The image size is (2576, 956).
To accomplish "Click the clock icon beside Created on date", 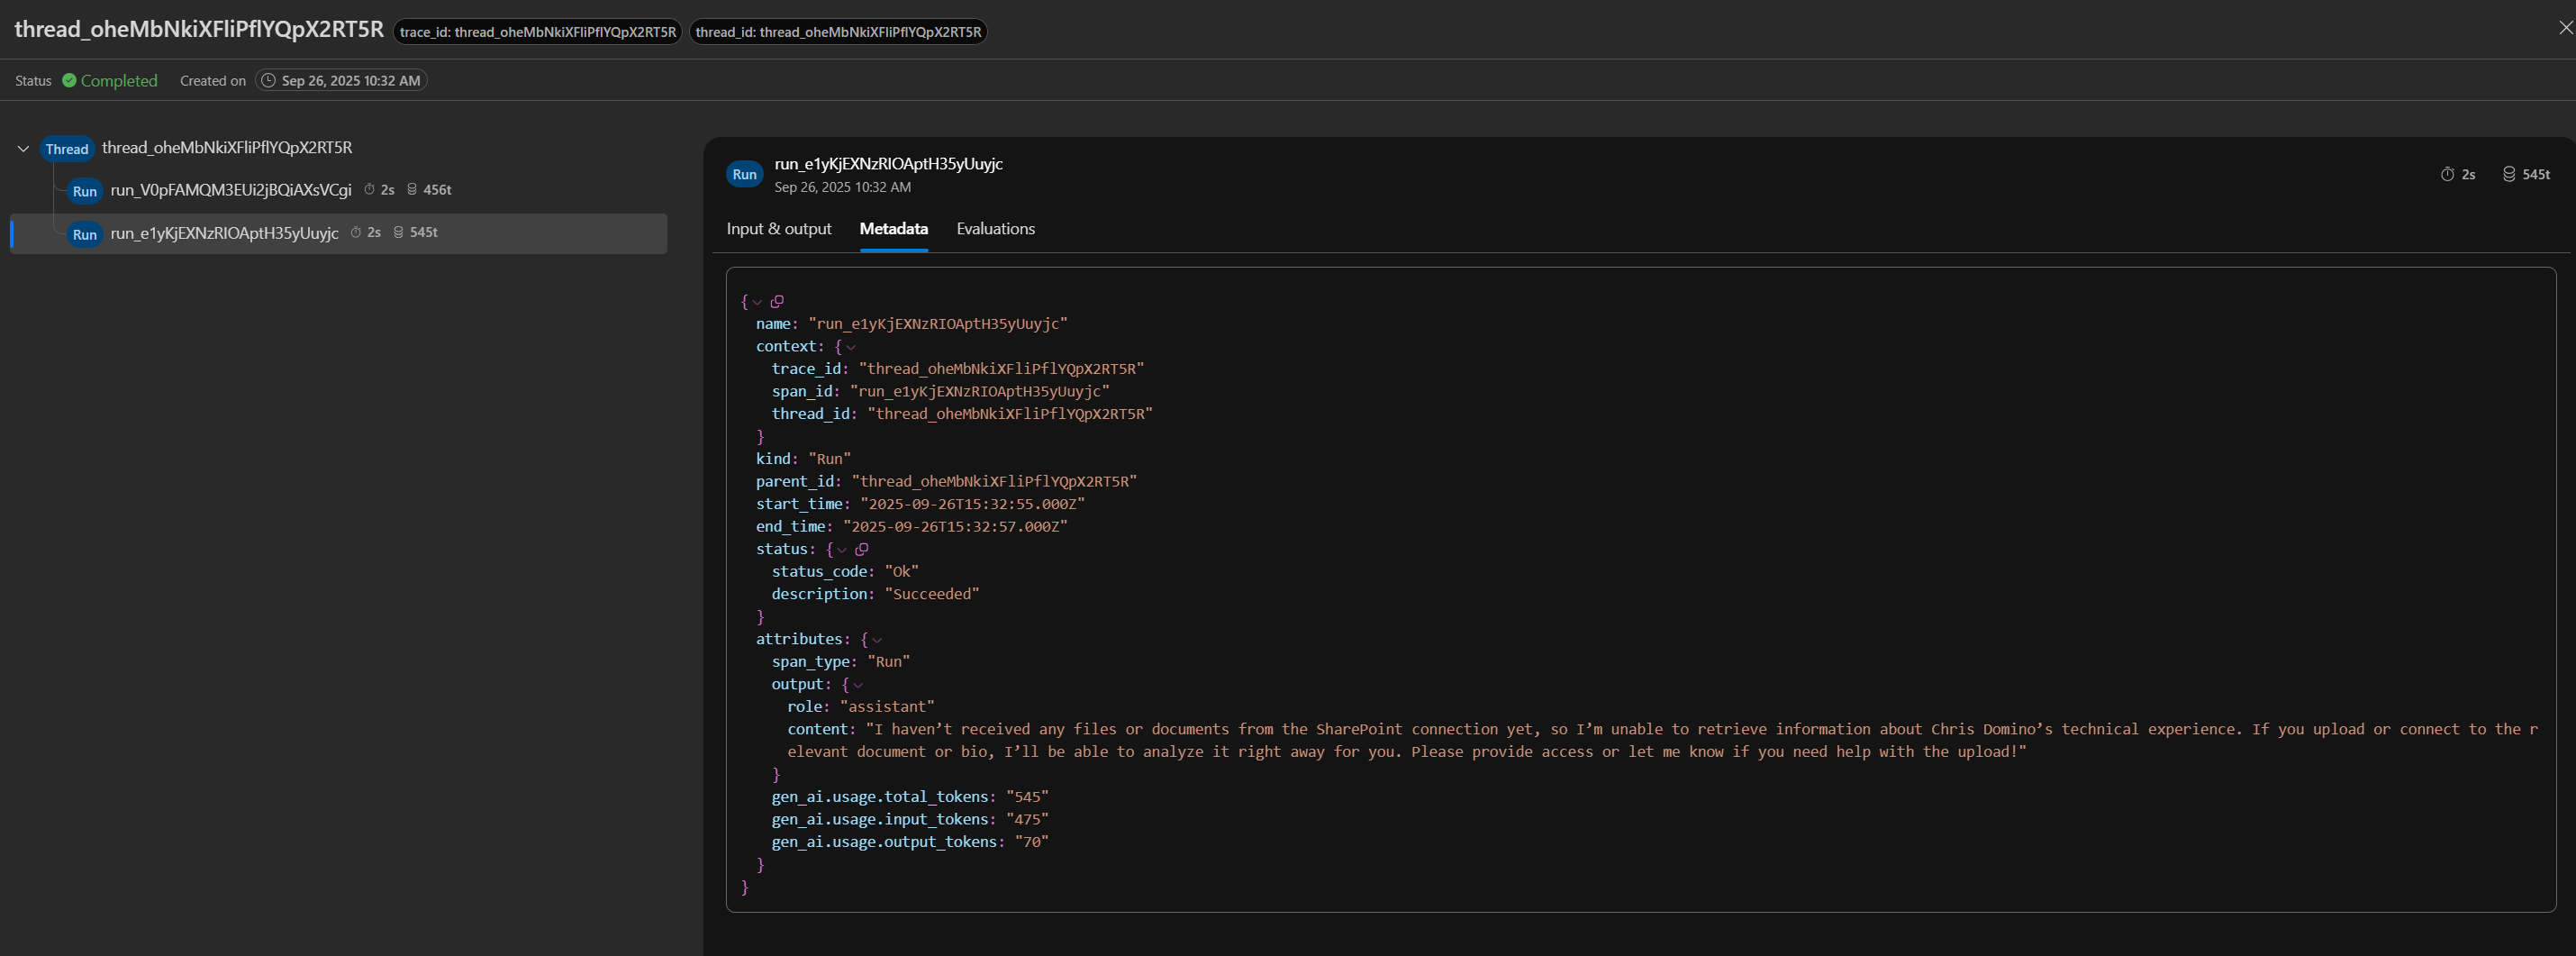I will pos(268,81).
